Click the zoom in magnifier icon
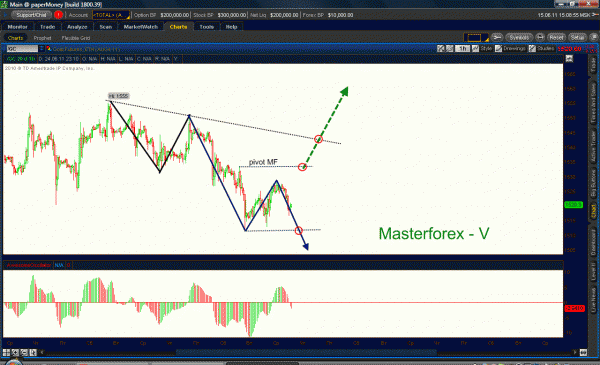 tap(15, 352)
